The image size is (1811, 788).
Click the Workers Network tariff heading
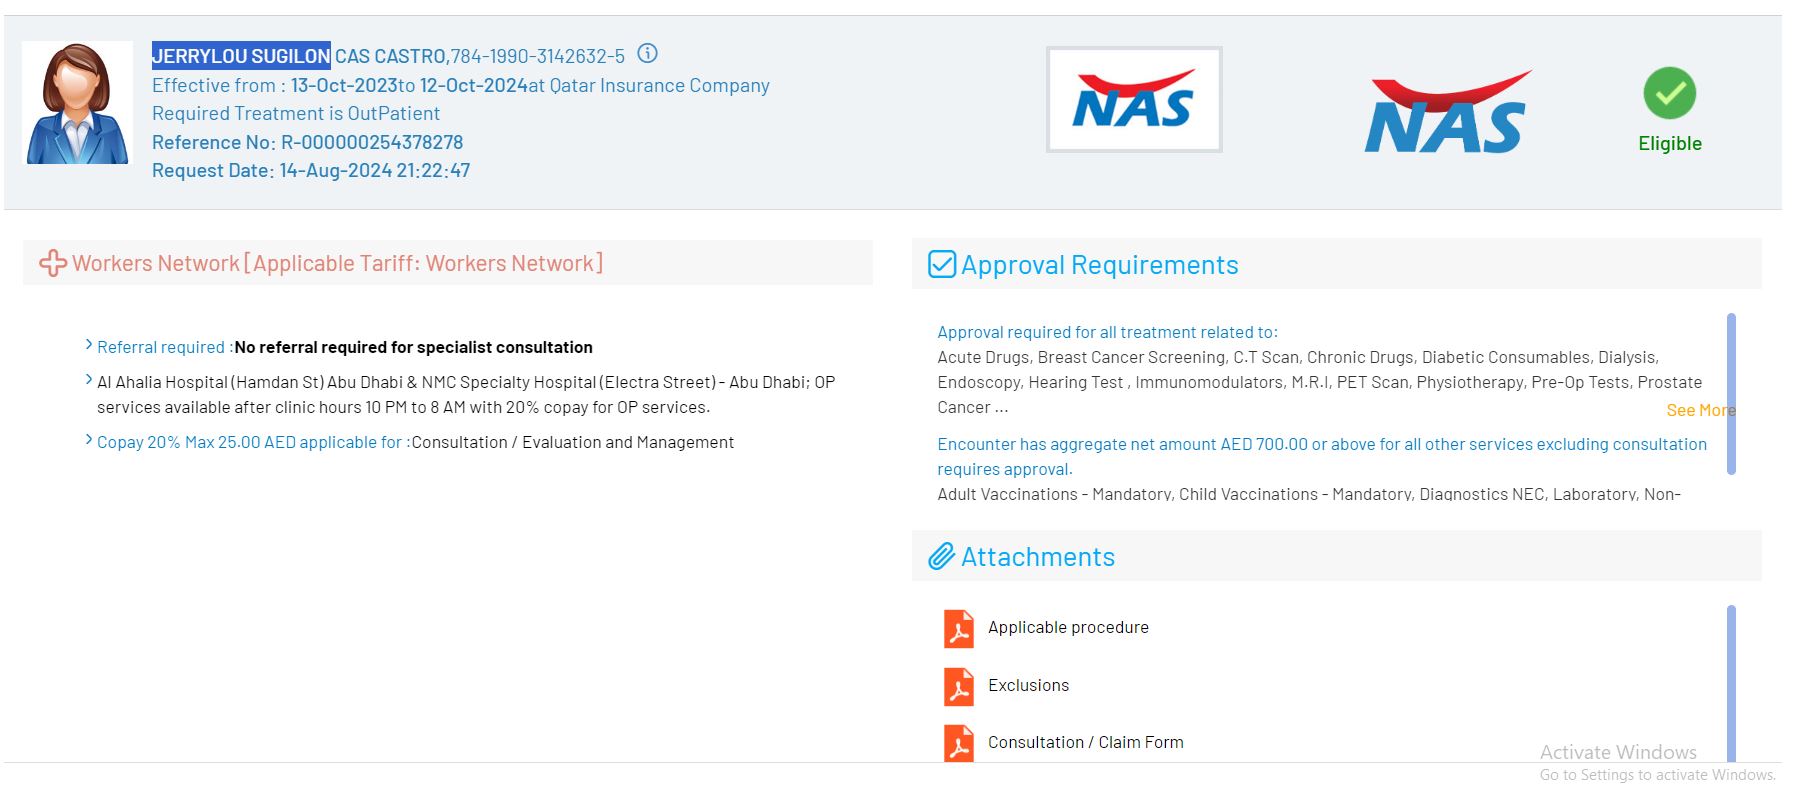tap(338, 263)
